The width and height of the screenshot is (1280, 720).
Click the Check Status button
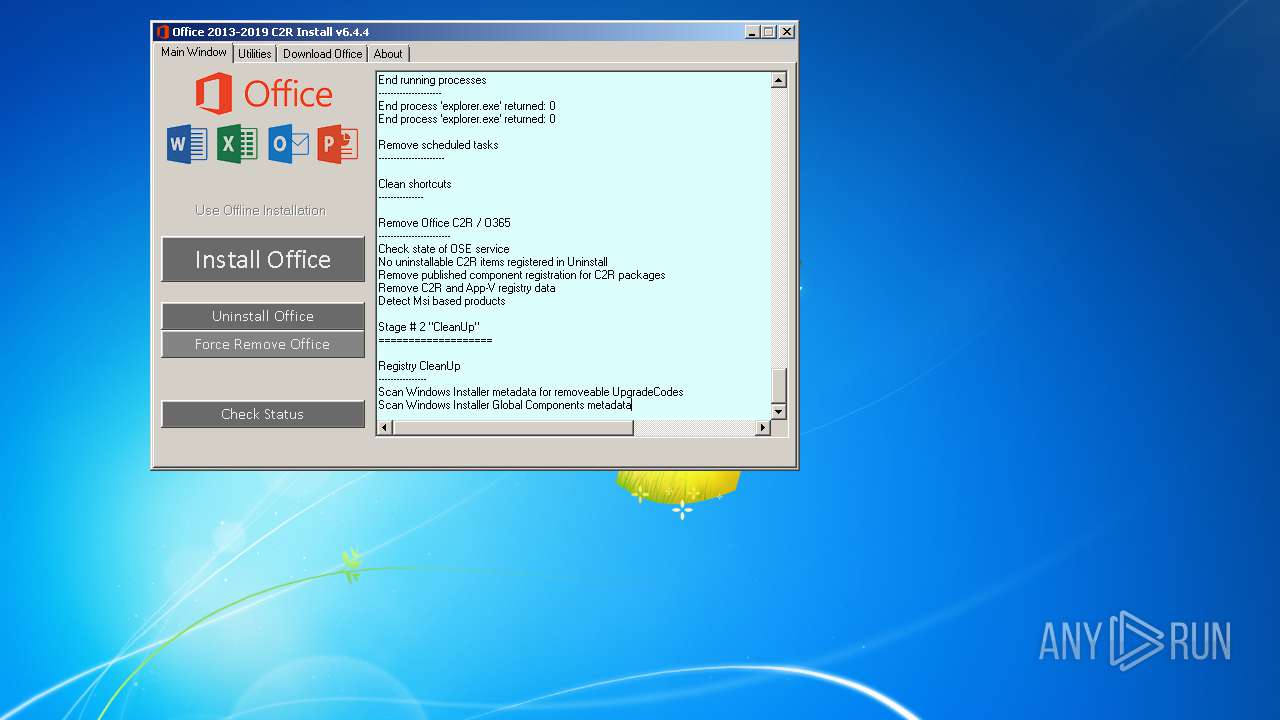[x=263, y=414]
